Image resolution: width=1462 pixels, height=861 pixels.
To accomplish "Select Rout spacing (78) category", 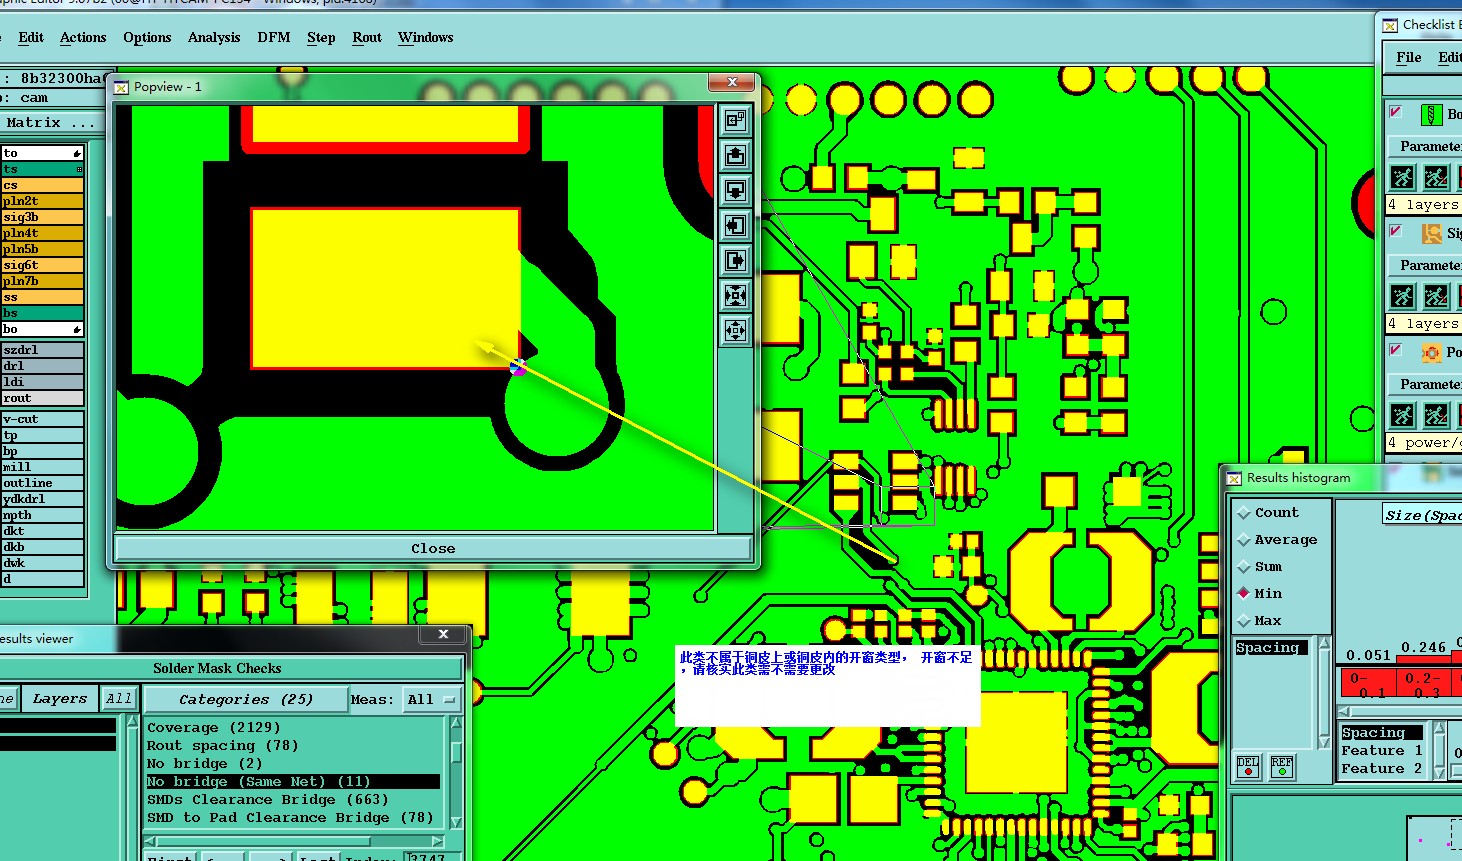I will (223, 746).
